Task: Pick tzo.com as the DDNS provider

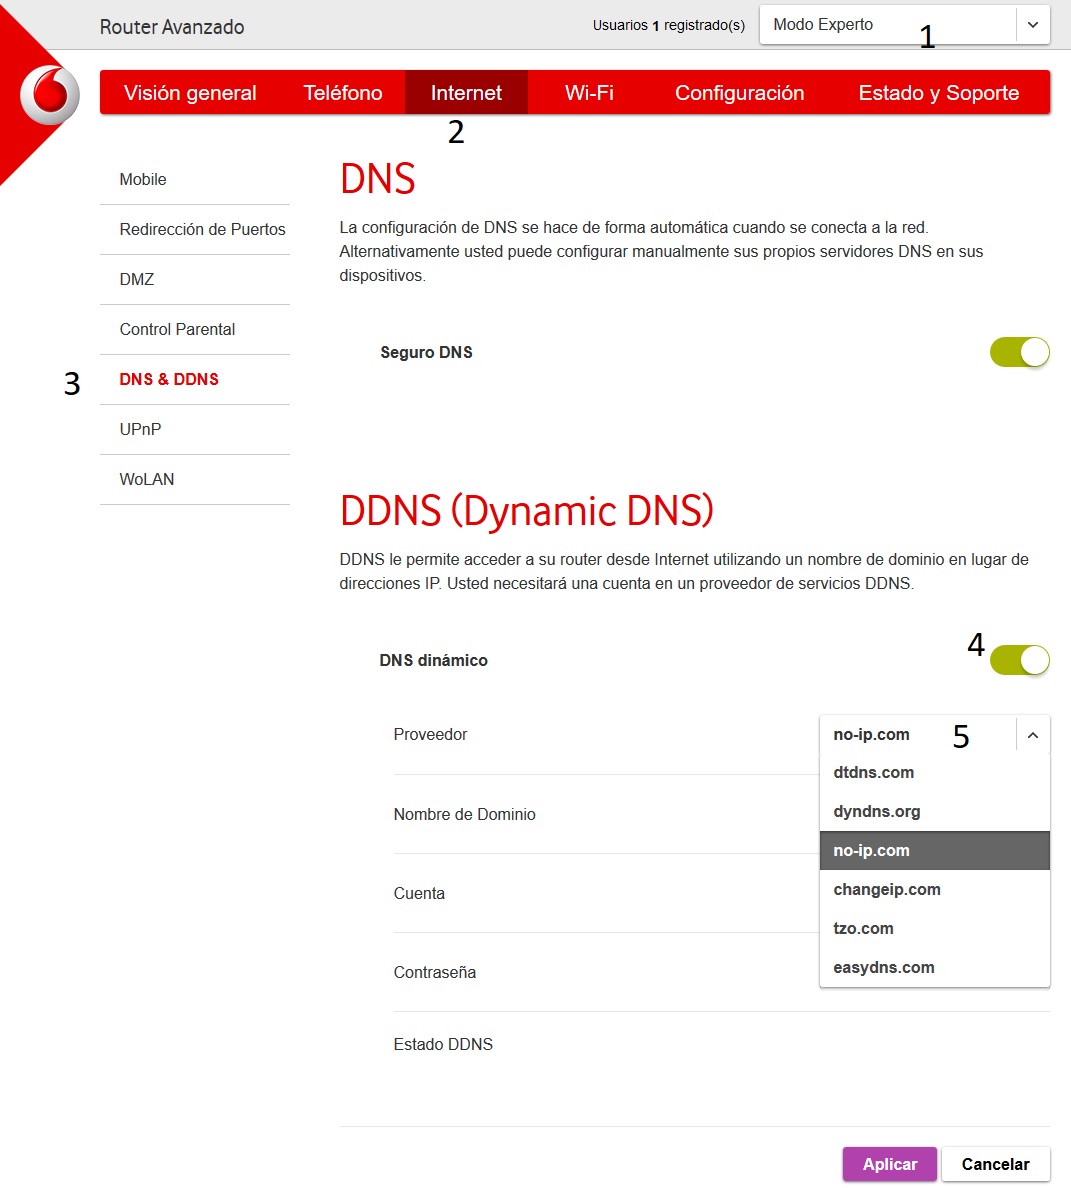Action: pos(863,928)
